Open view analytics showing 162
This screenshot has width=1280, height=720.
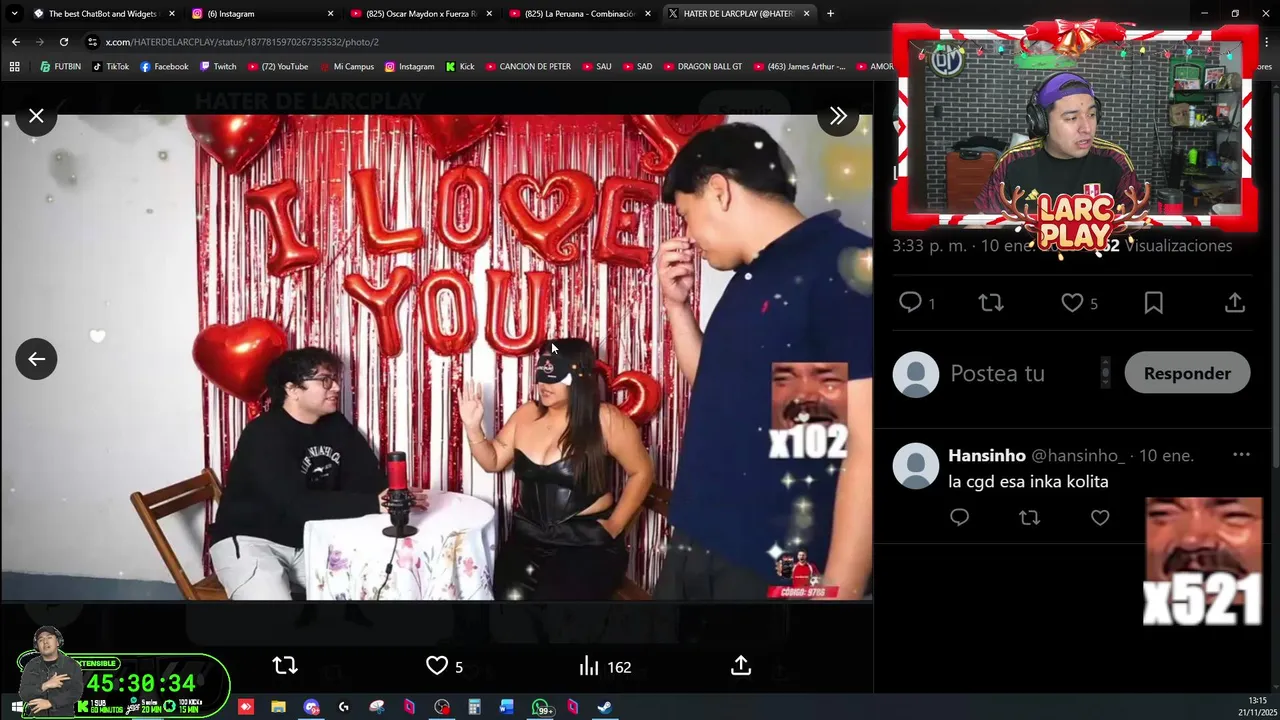point(605,666)
